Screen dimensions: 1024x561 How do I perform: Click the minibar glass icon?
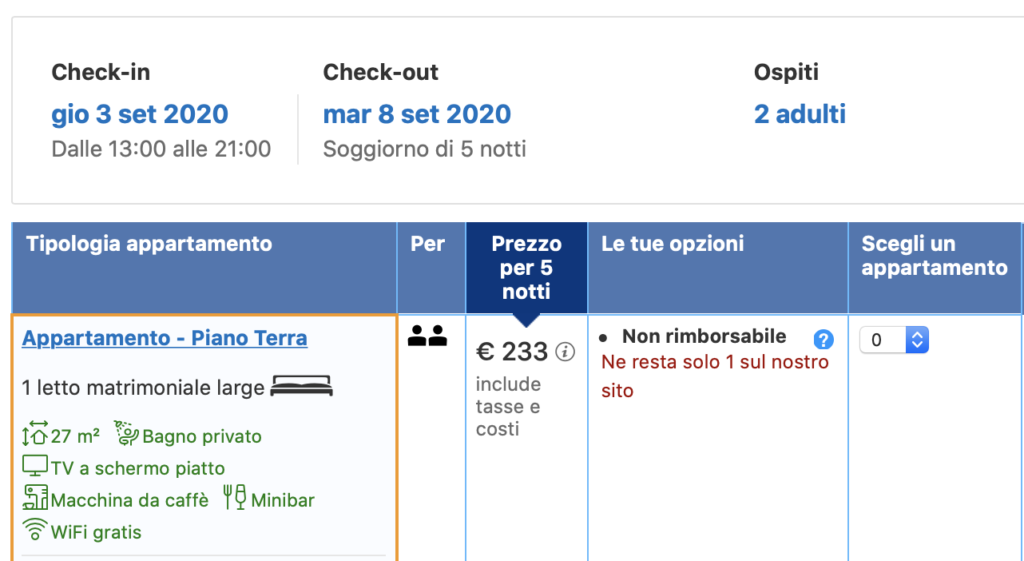[235, 498]
